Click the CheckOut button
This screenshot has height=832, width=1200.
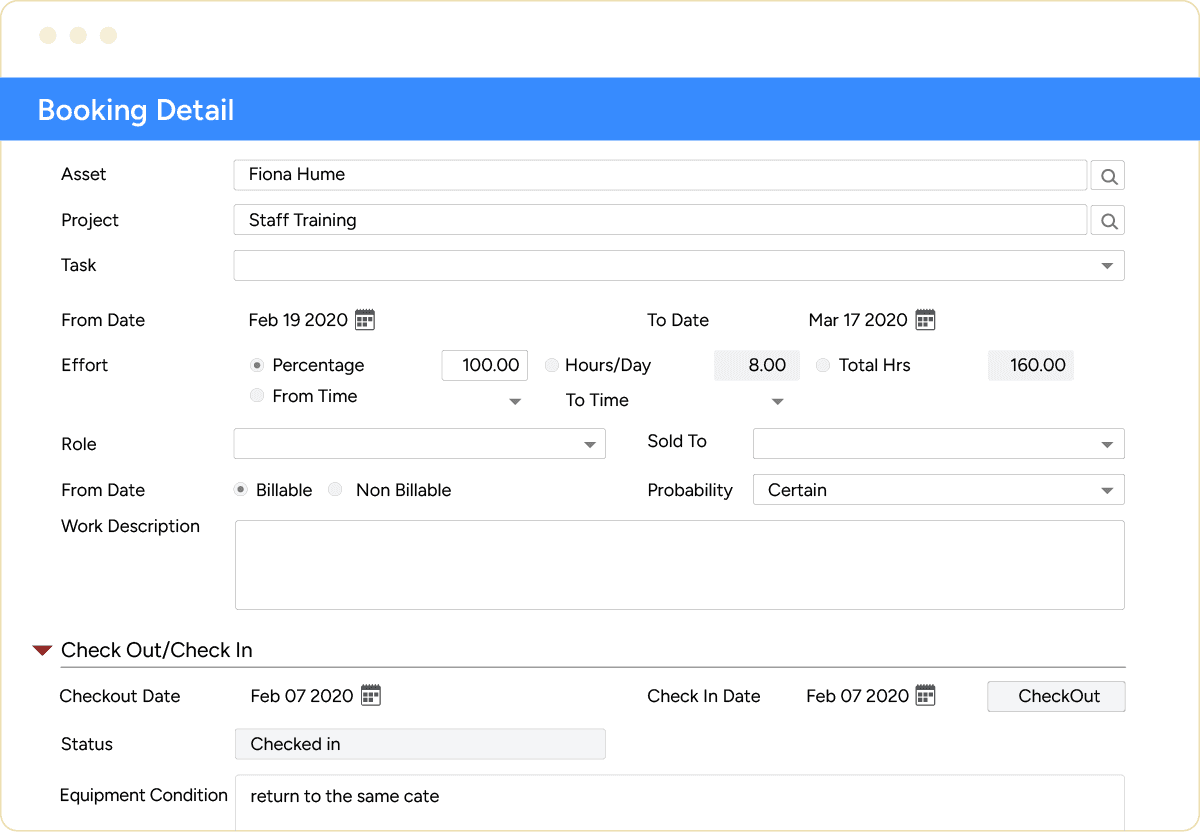click(1056, 696)
